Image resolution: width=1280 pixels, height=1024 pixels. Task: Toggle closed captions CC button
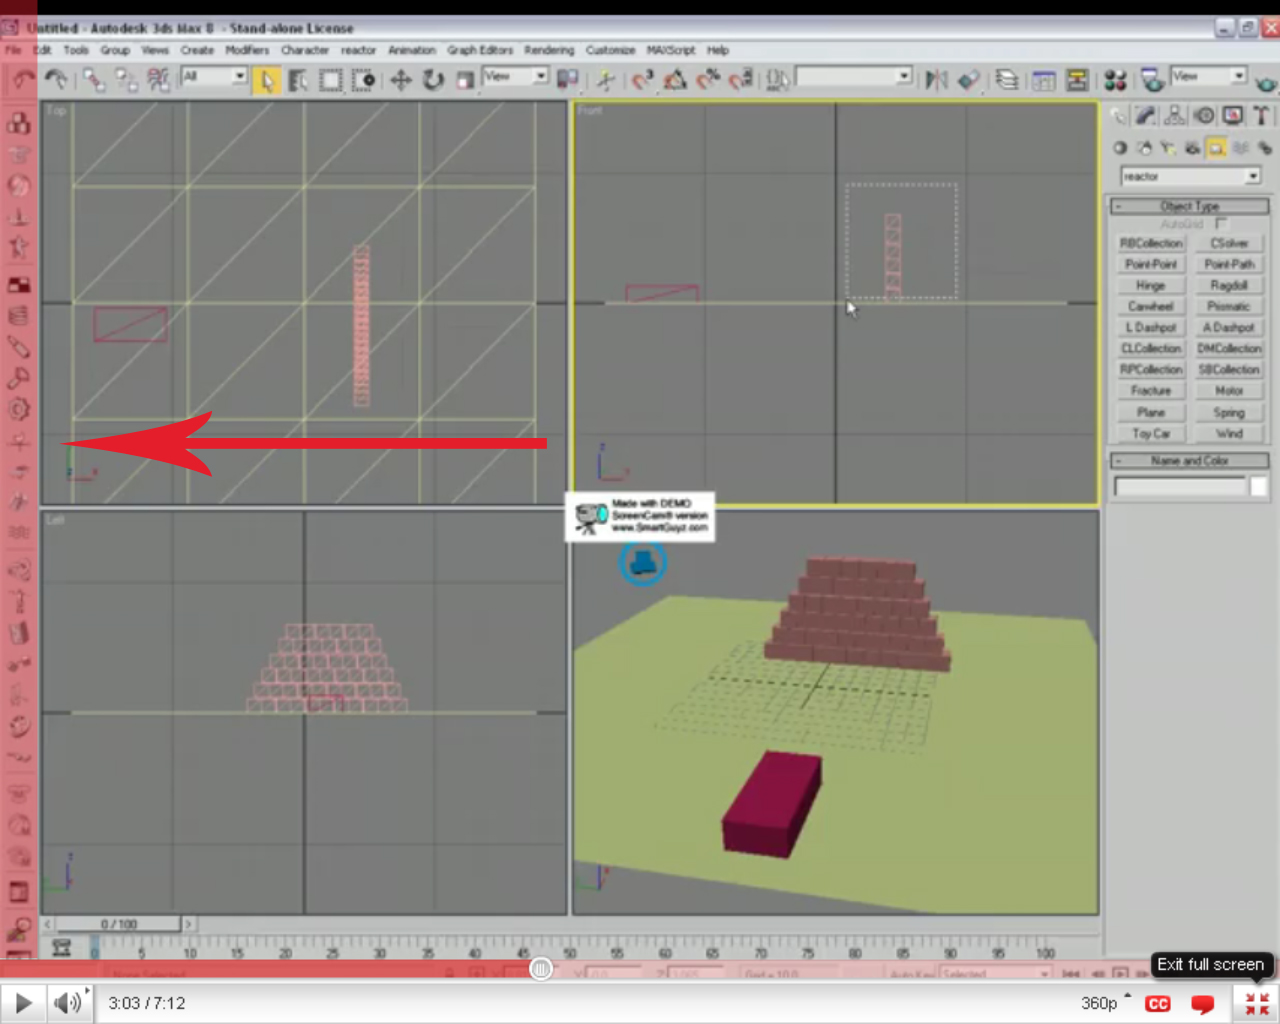[1158, 1003]
